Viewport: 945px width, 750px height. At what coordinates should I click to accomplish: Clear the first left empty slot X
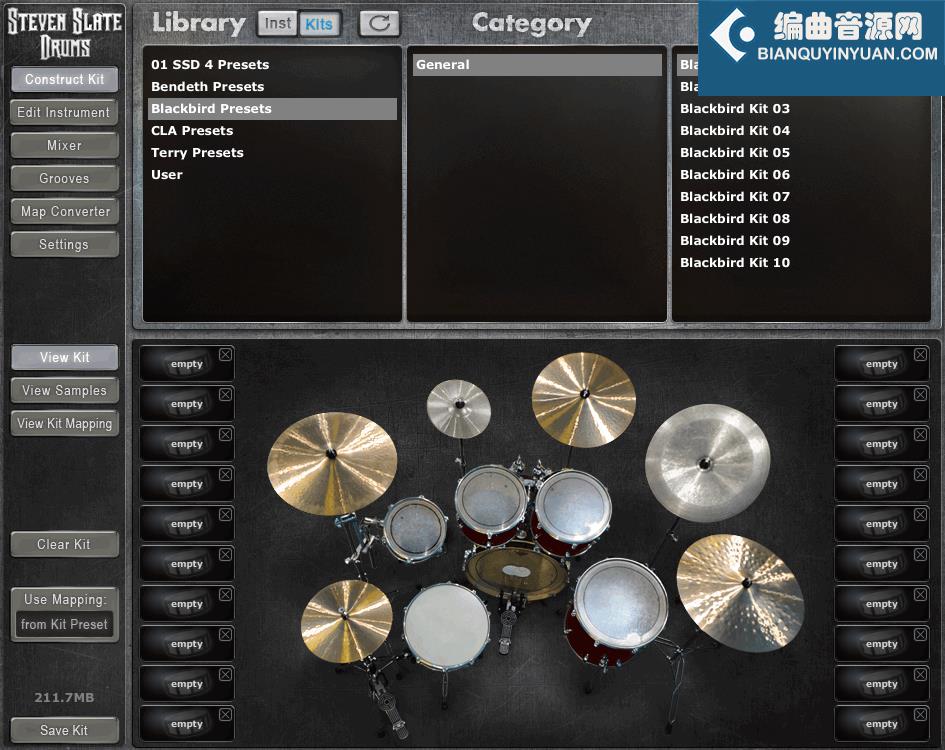click(225, 355)
